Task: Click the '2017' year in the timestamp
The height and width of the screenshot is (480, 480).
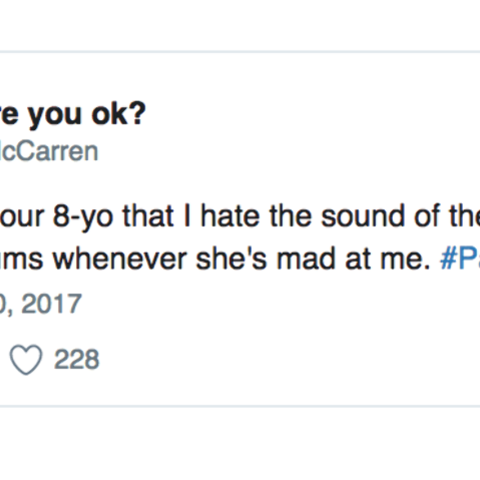Action: point(51,303)
